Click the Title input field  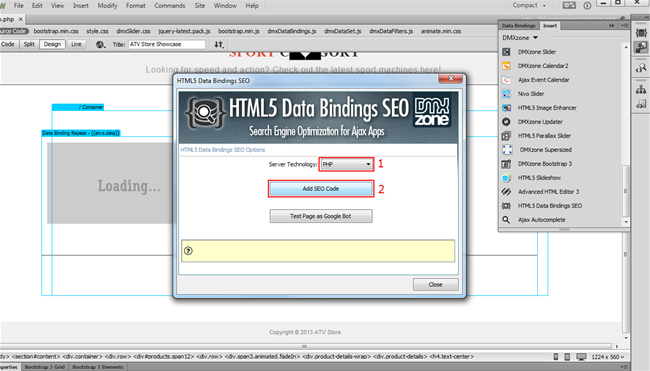coord(167,44)
